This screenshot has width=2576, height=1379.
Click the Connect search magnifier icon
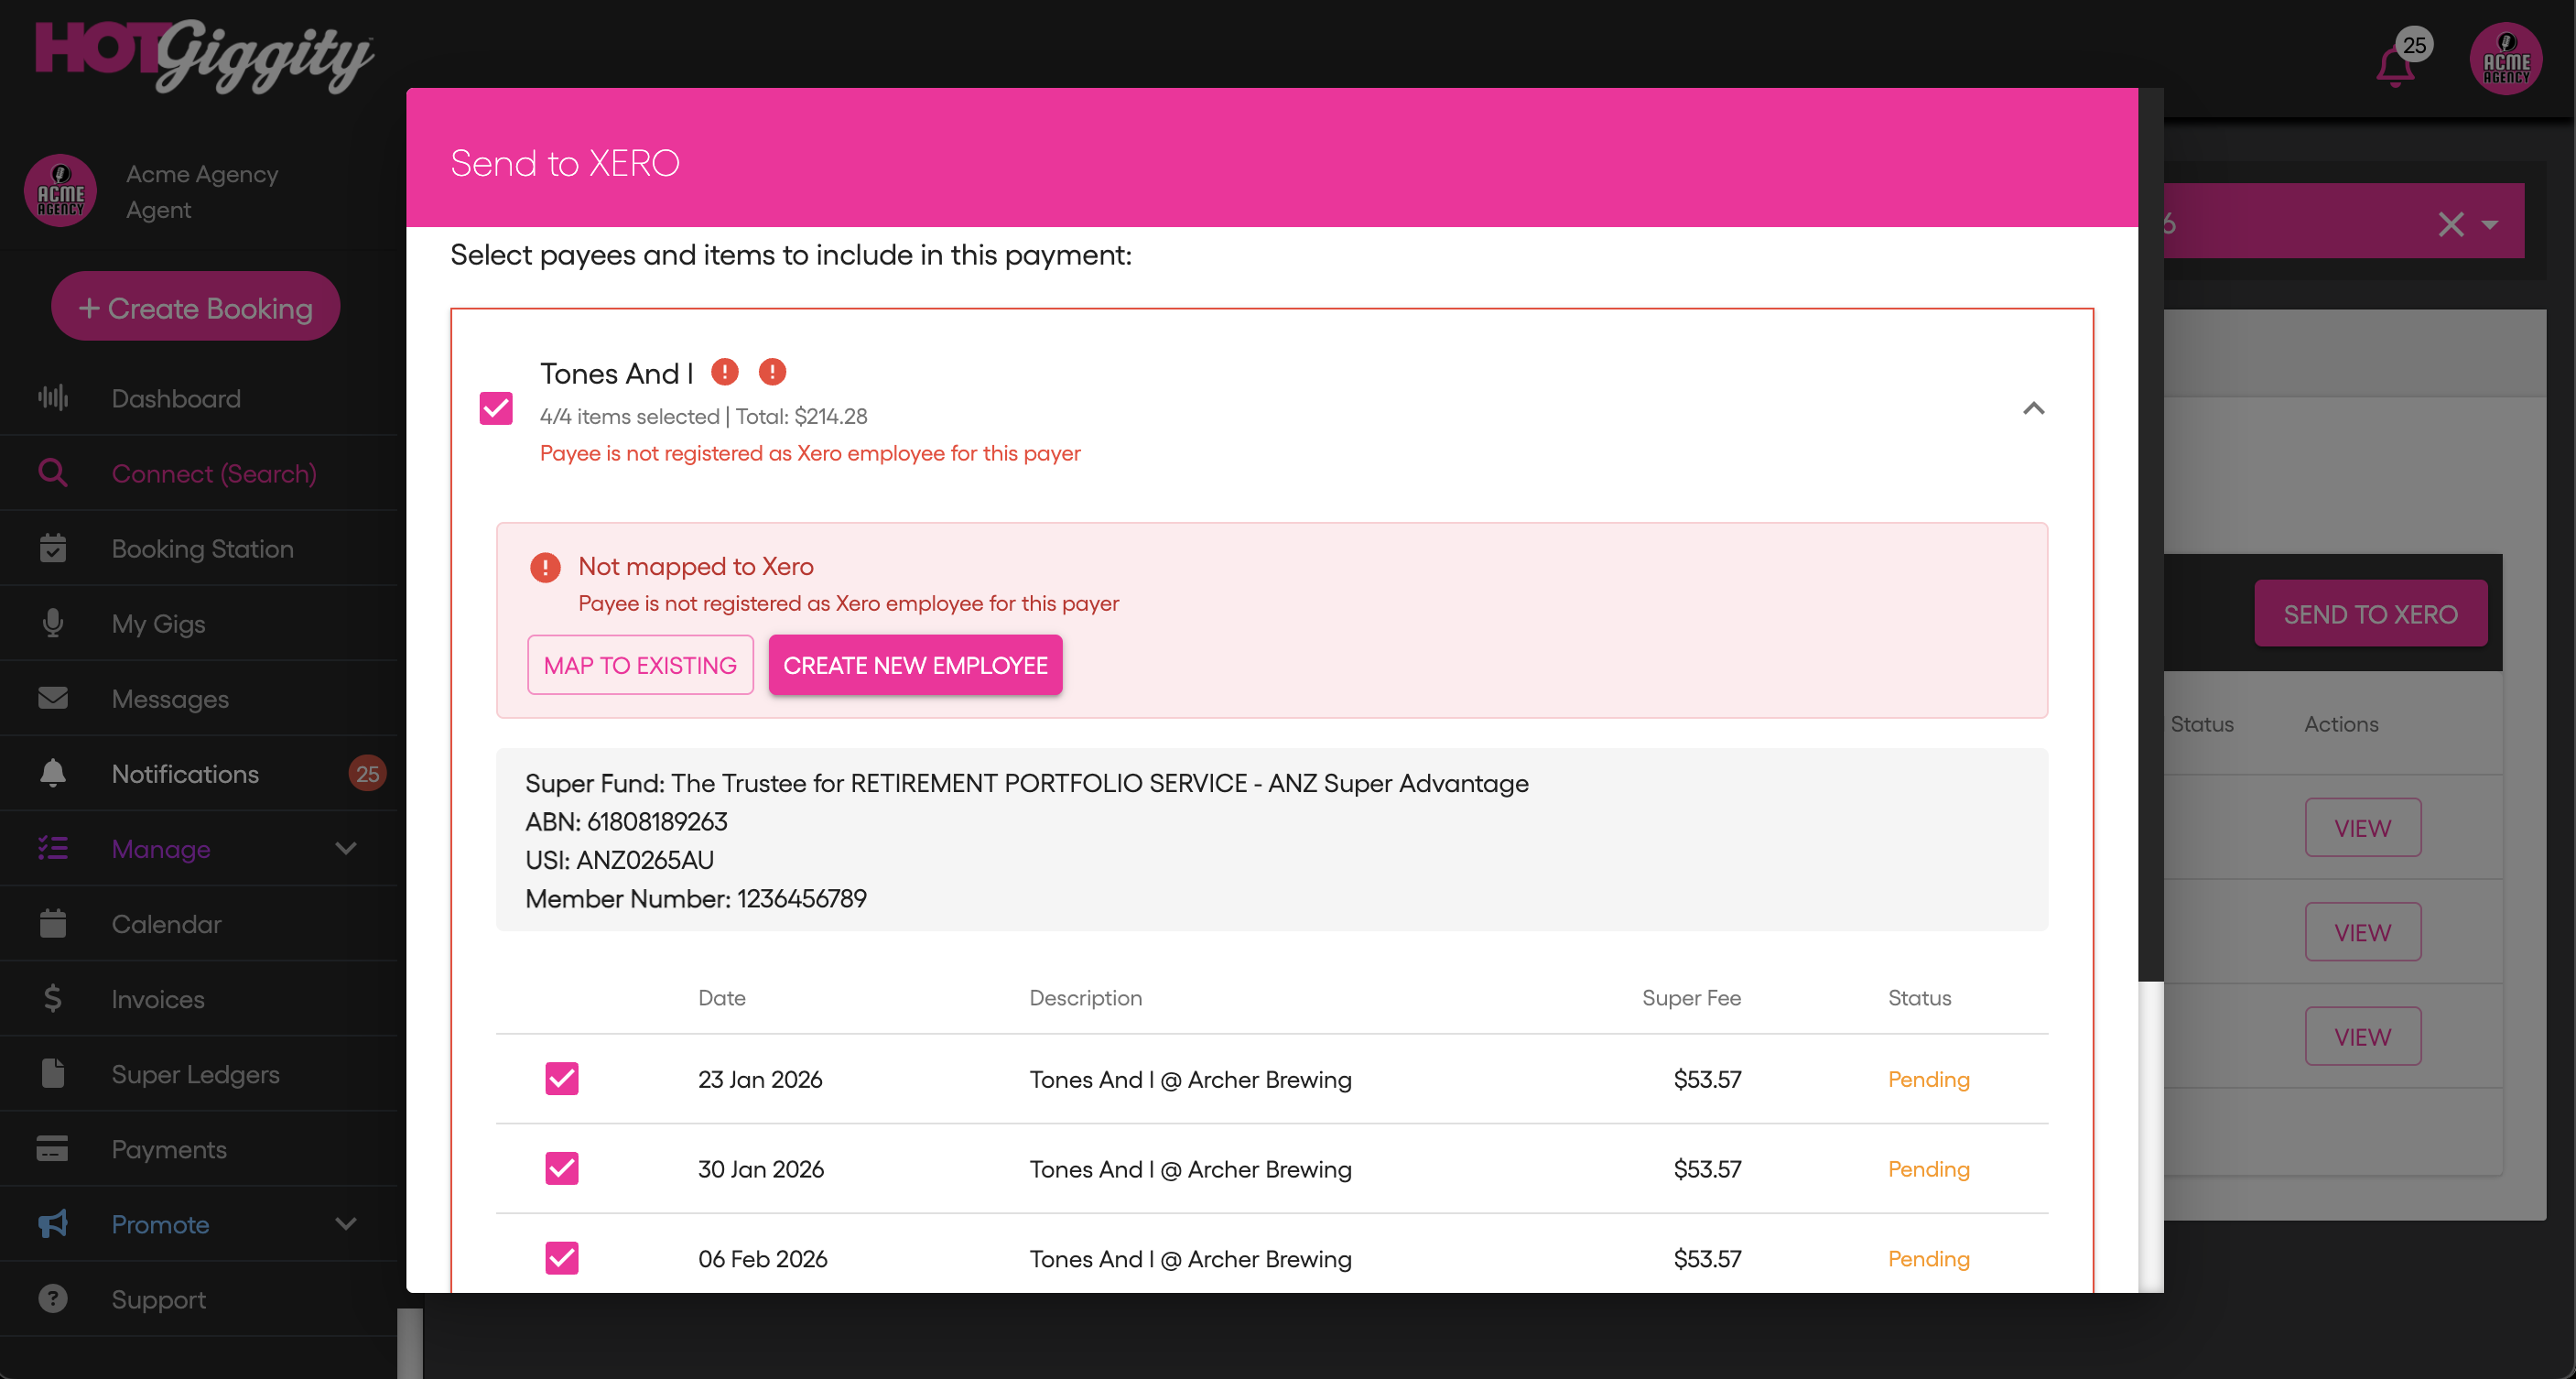53,473
